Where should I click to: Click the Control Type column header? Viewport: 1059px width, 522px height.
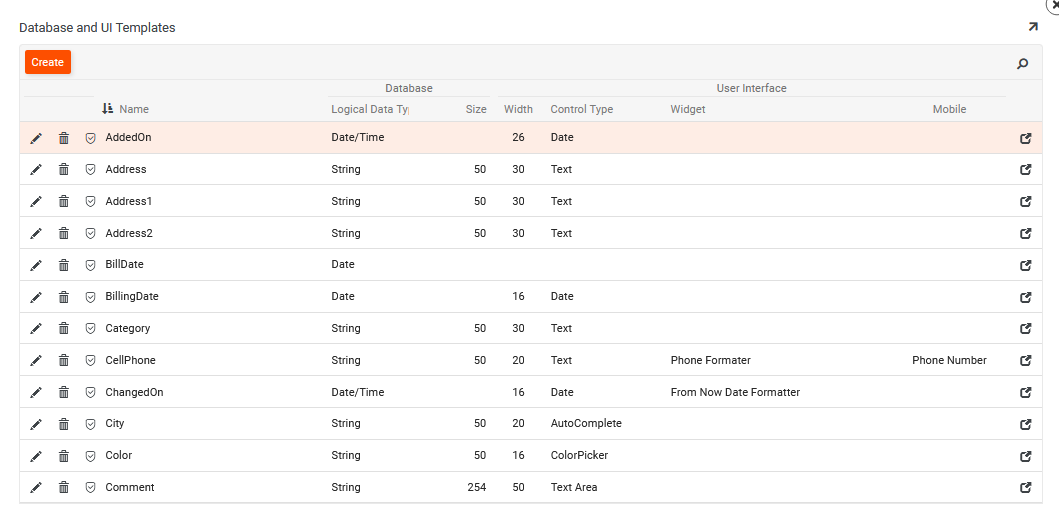click(x=581, y=109)
